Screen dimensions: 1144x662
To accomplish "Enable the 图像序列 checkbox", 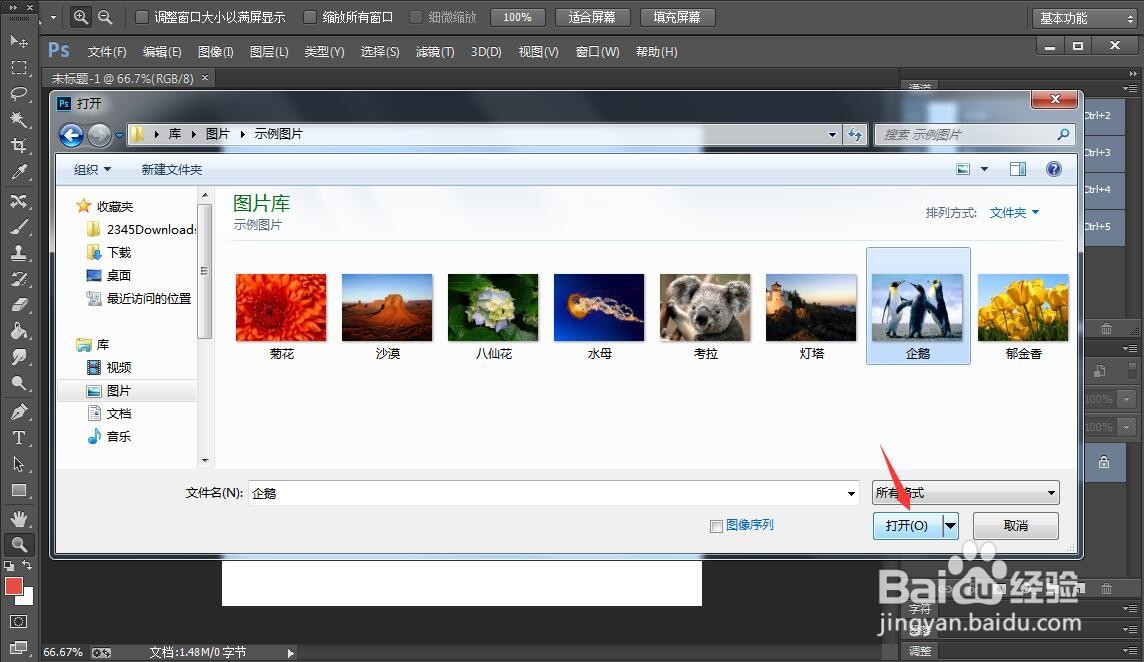I will [x=717, y=525].
